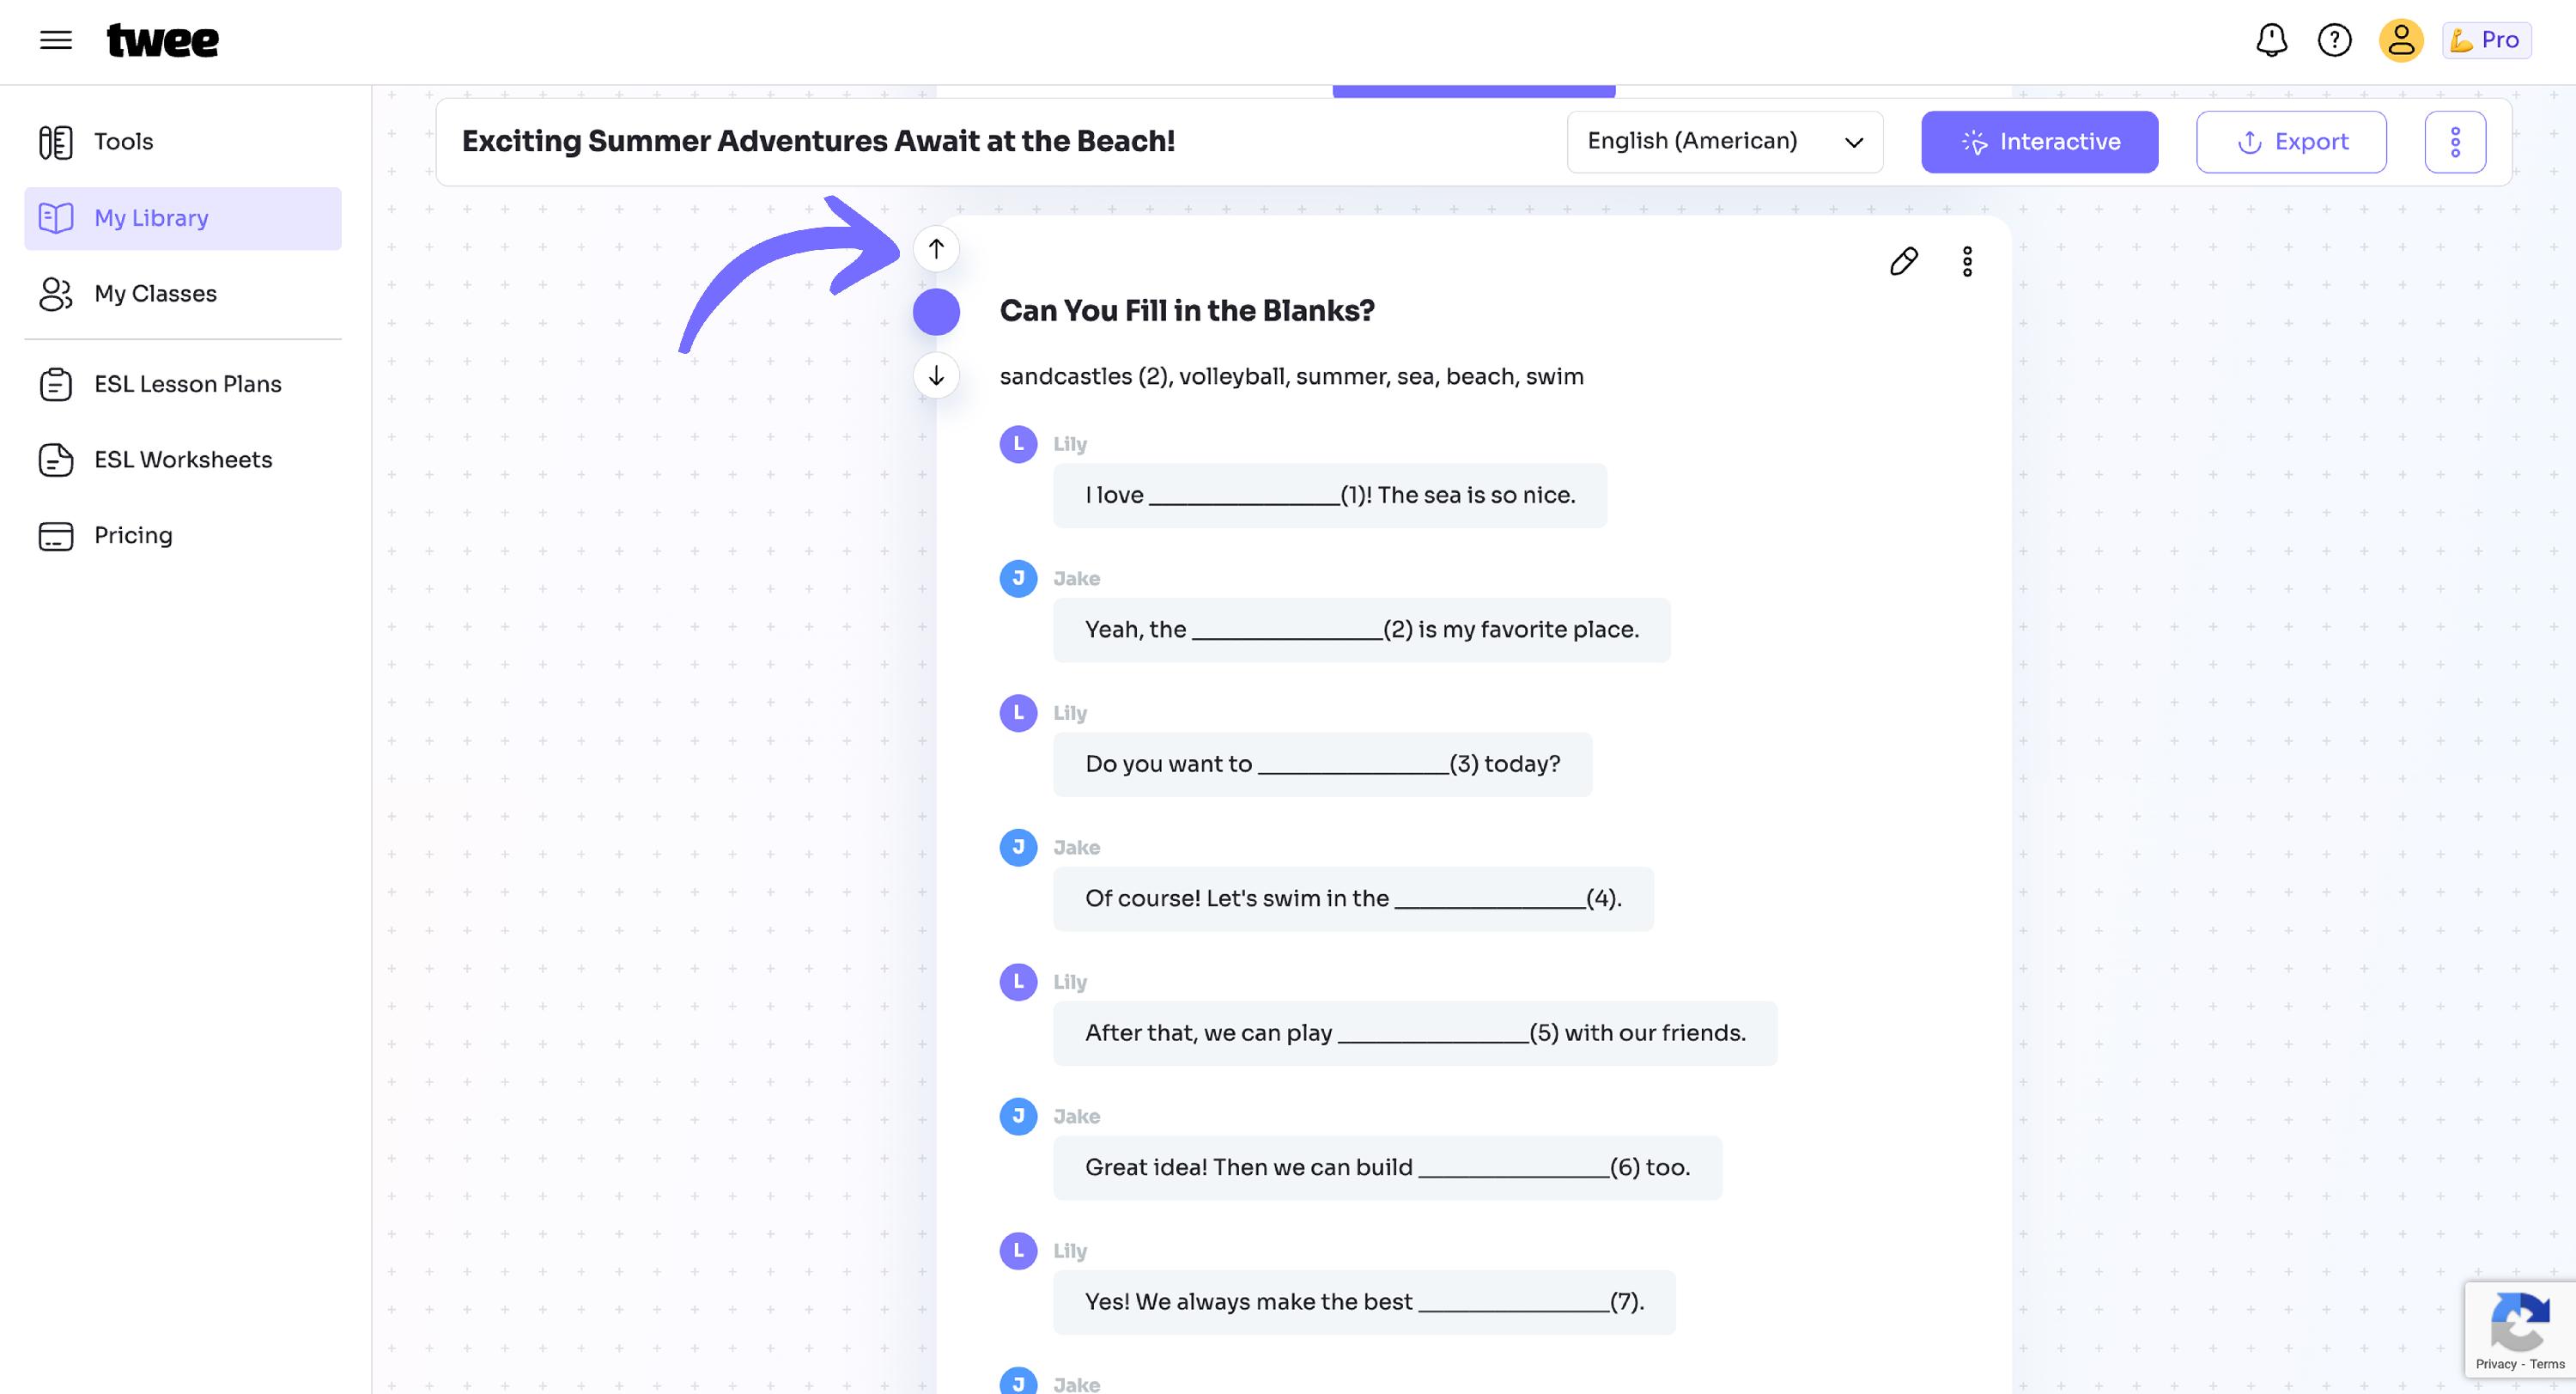This screenshot has width=2576, height=1394.
Task: Move the exercise block up with arrow
Action: coord(936,249)
